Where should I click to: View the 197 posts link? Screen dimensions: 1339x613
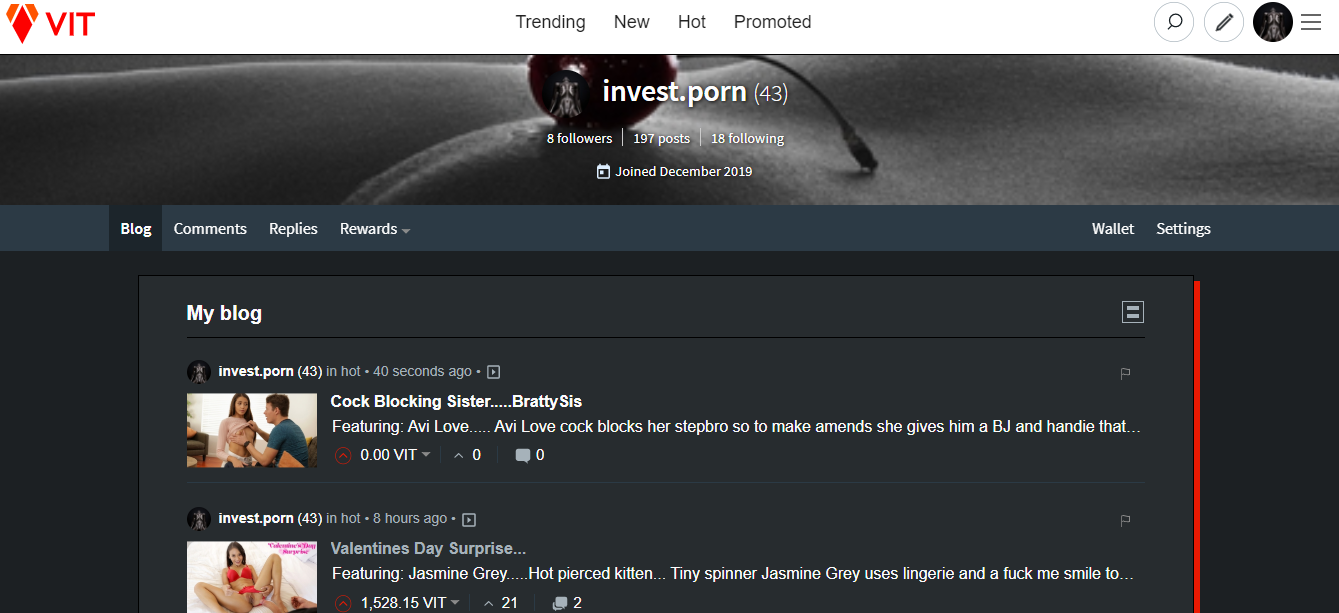point(661,138)
